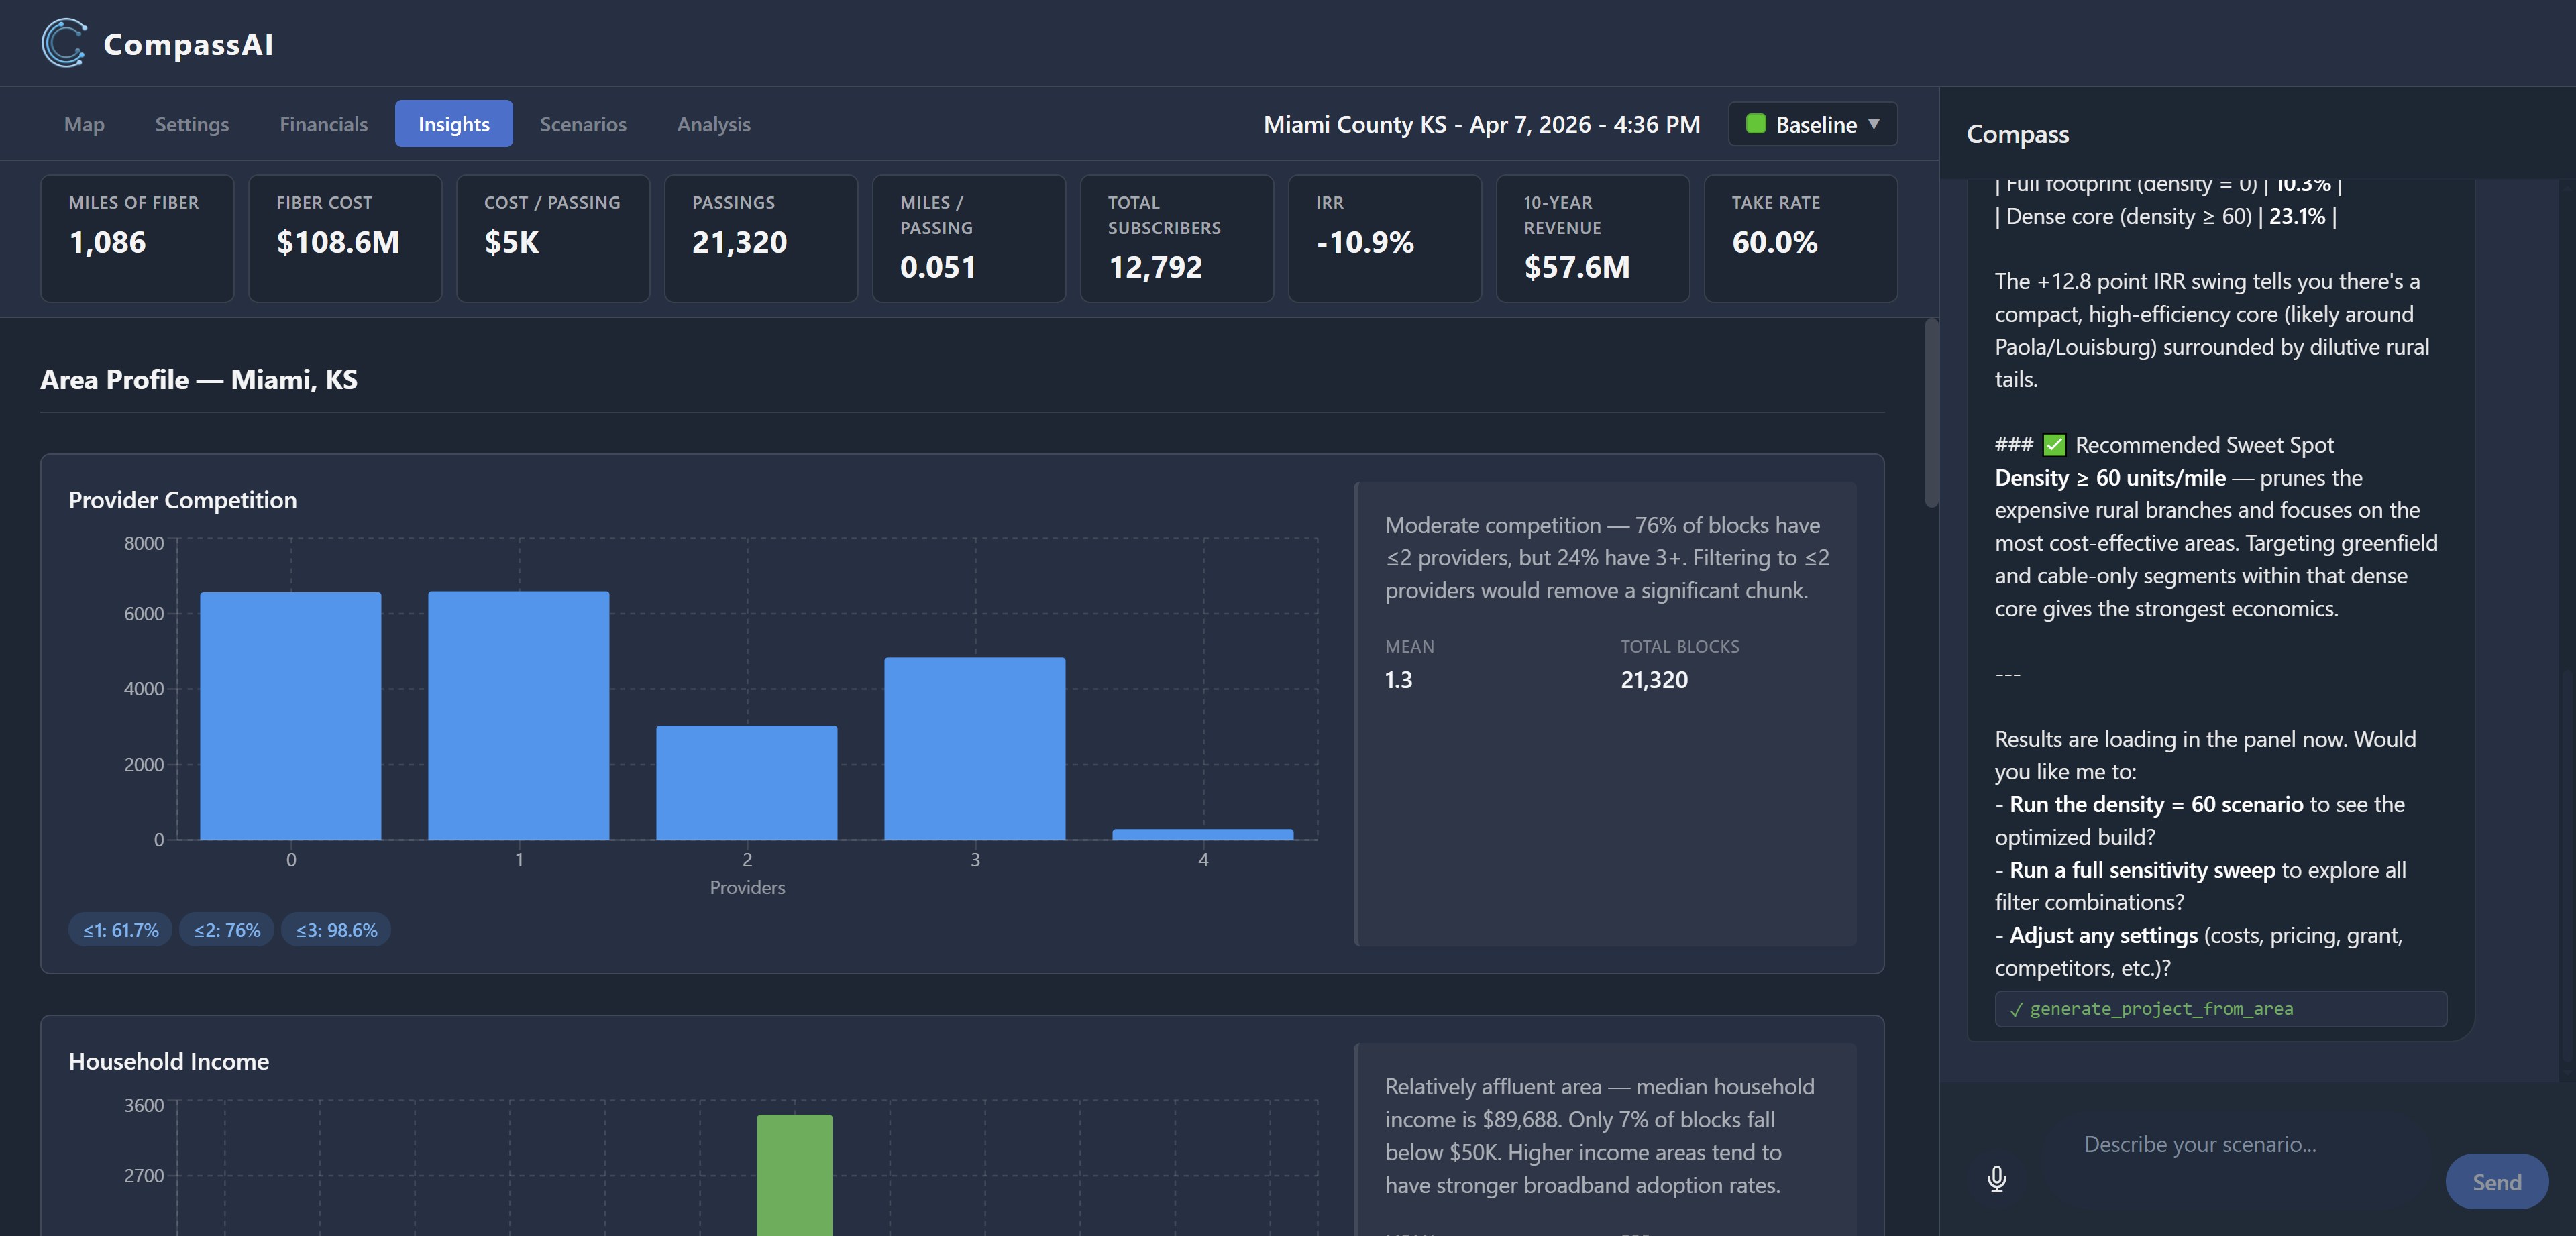Click 'Run a full sensitivity sweep' text
The width and height of the screenshot is (2576, 1236).
coord(2142,870)
